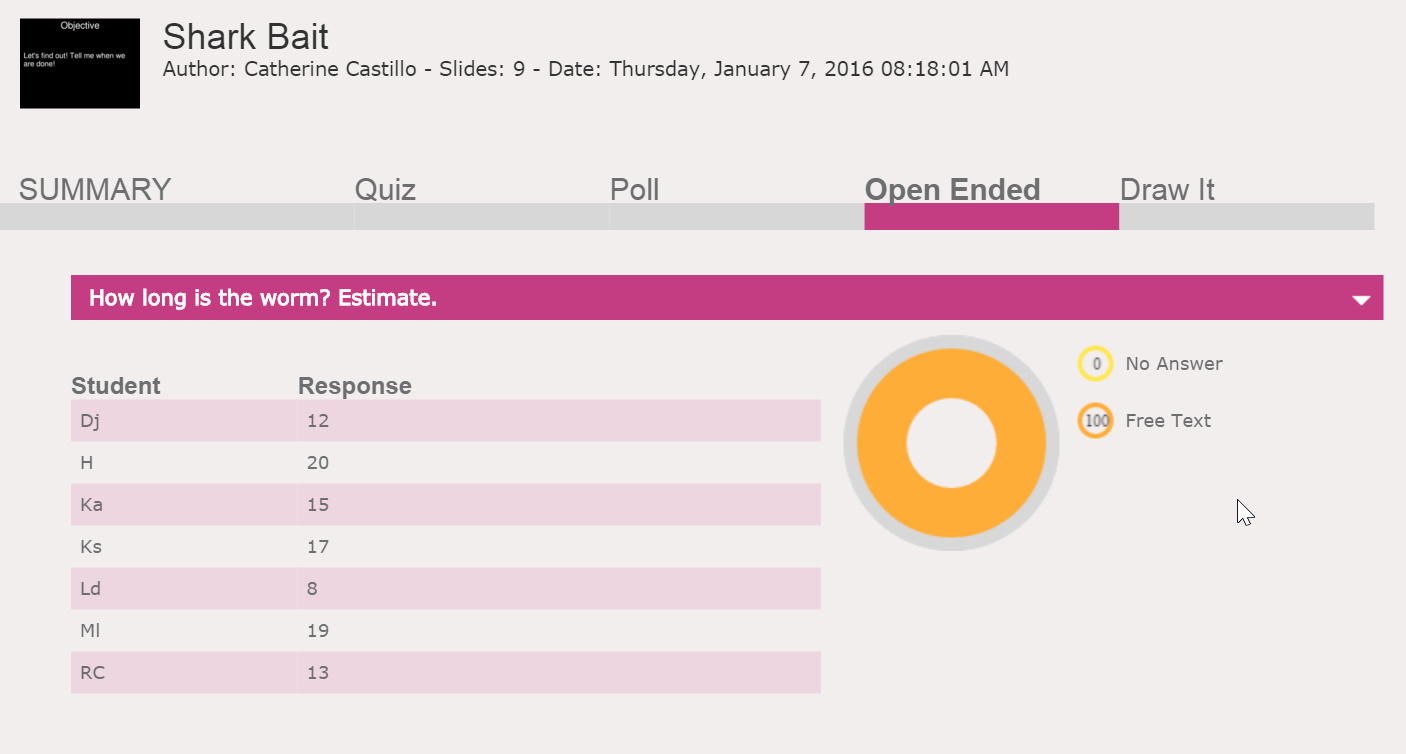Select the Open Ended tab
The height and width of the screenshot is (754, 1406).
(952, 190)
